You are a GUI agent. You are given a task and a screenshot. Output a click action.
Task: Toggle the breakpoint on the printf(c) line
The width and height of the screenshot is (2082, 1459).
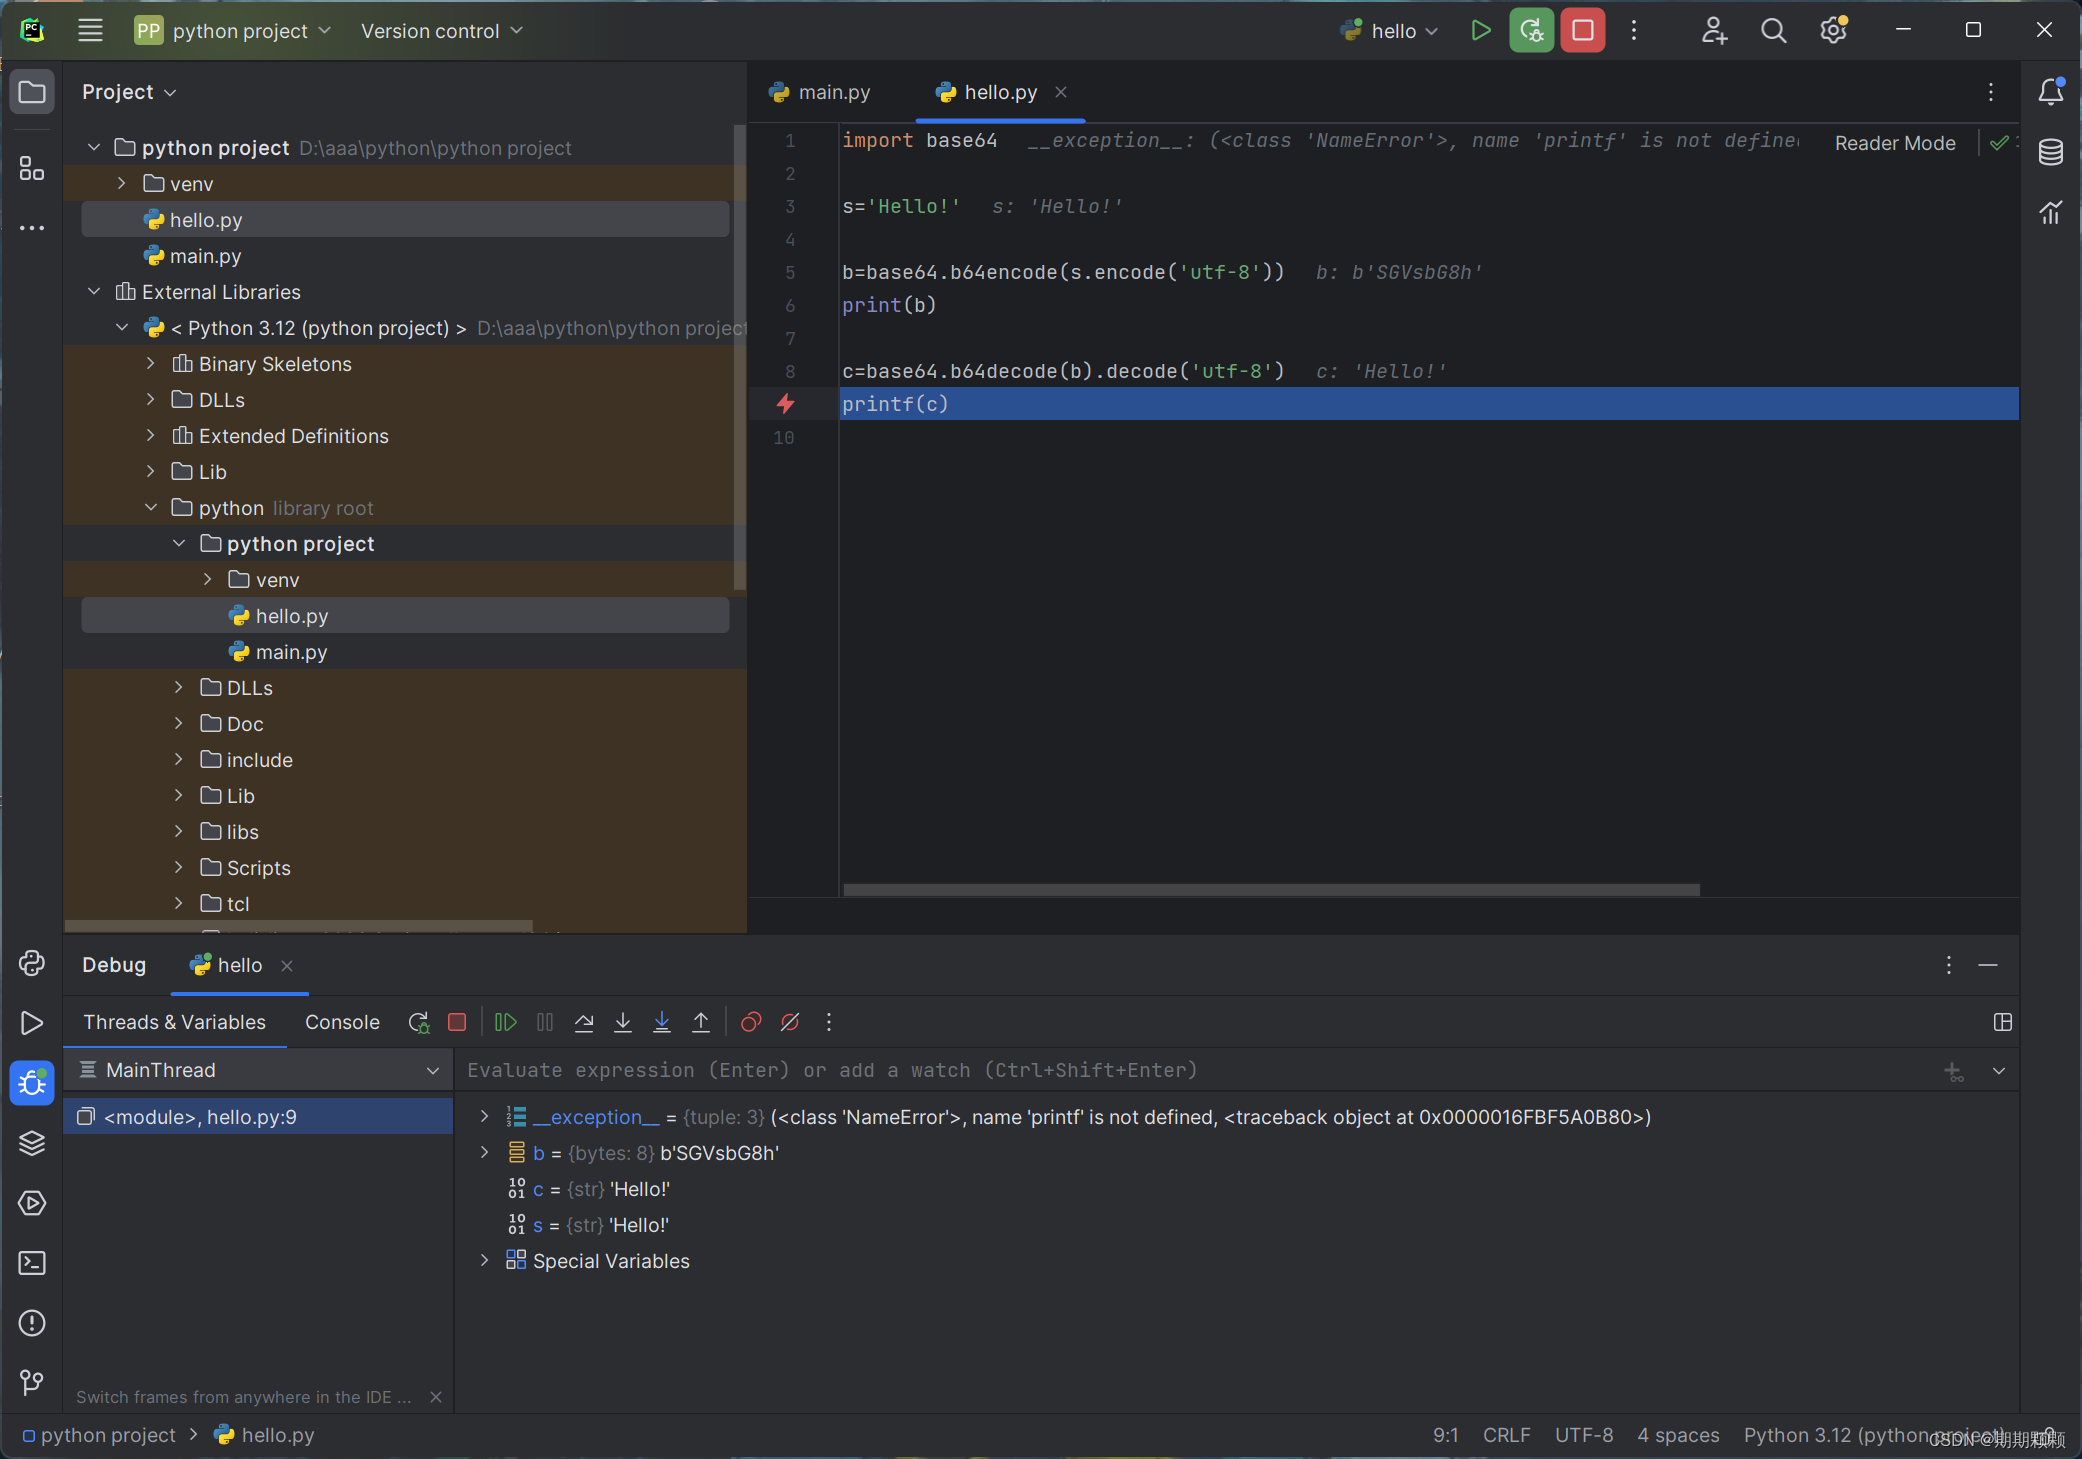pyautogui.click(x=786, y=404)
